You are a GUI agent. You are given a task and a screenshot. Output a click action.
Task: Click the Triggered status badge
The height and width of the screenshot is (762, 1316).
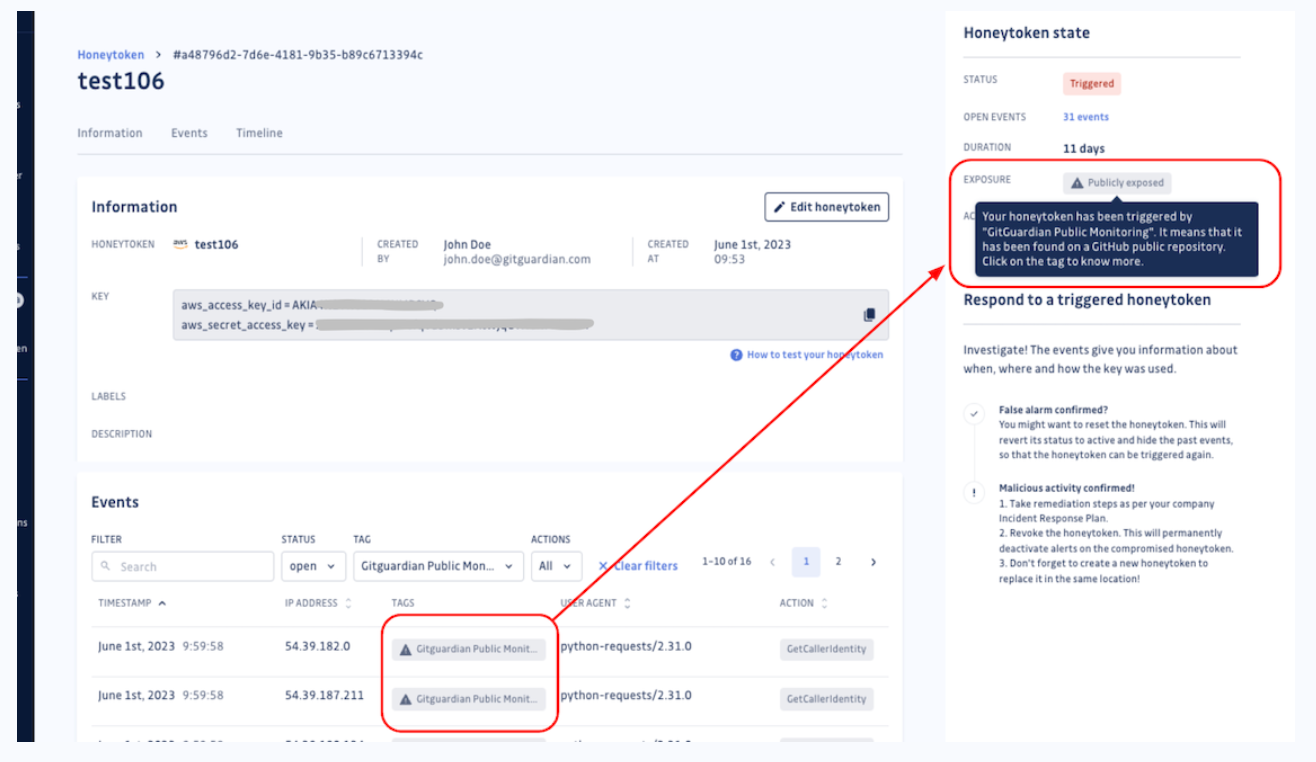(1091, 84)
